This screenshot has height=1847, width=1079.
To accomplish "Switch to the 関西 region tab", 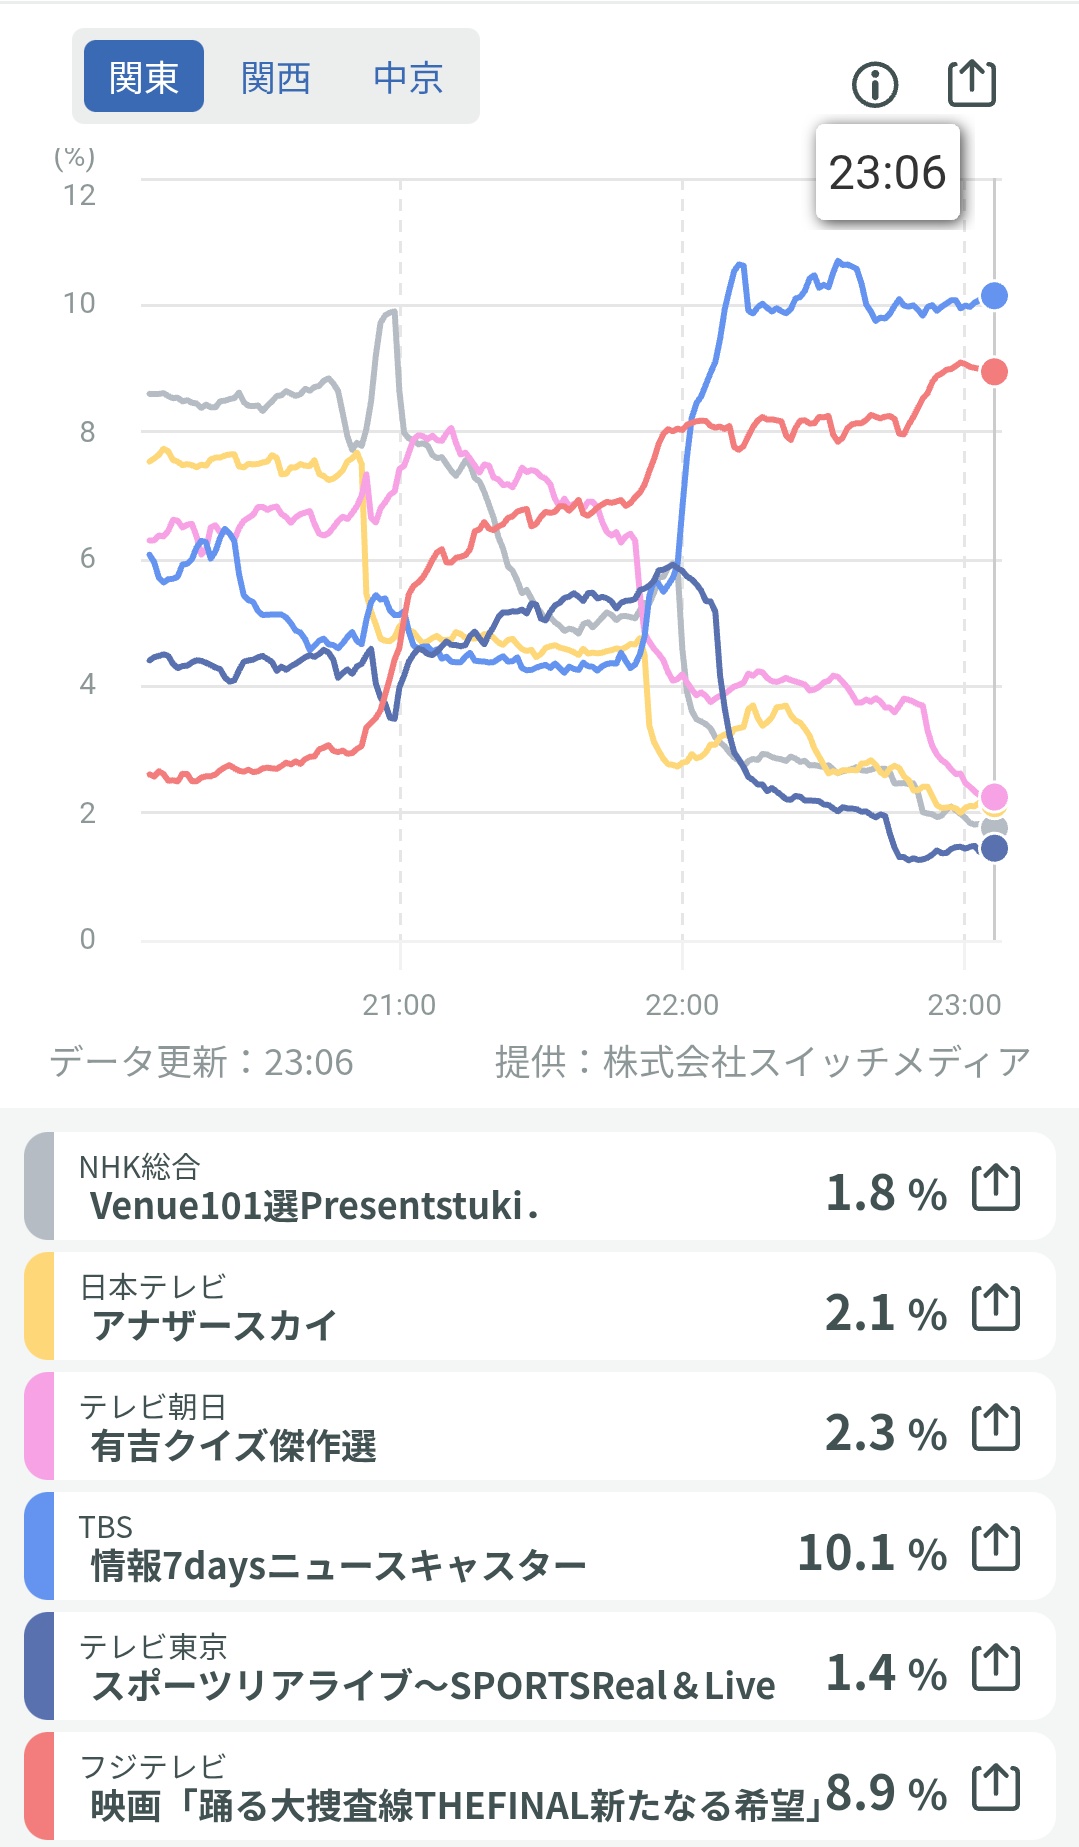I will (276, 77).
